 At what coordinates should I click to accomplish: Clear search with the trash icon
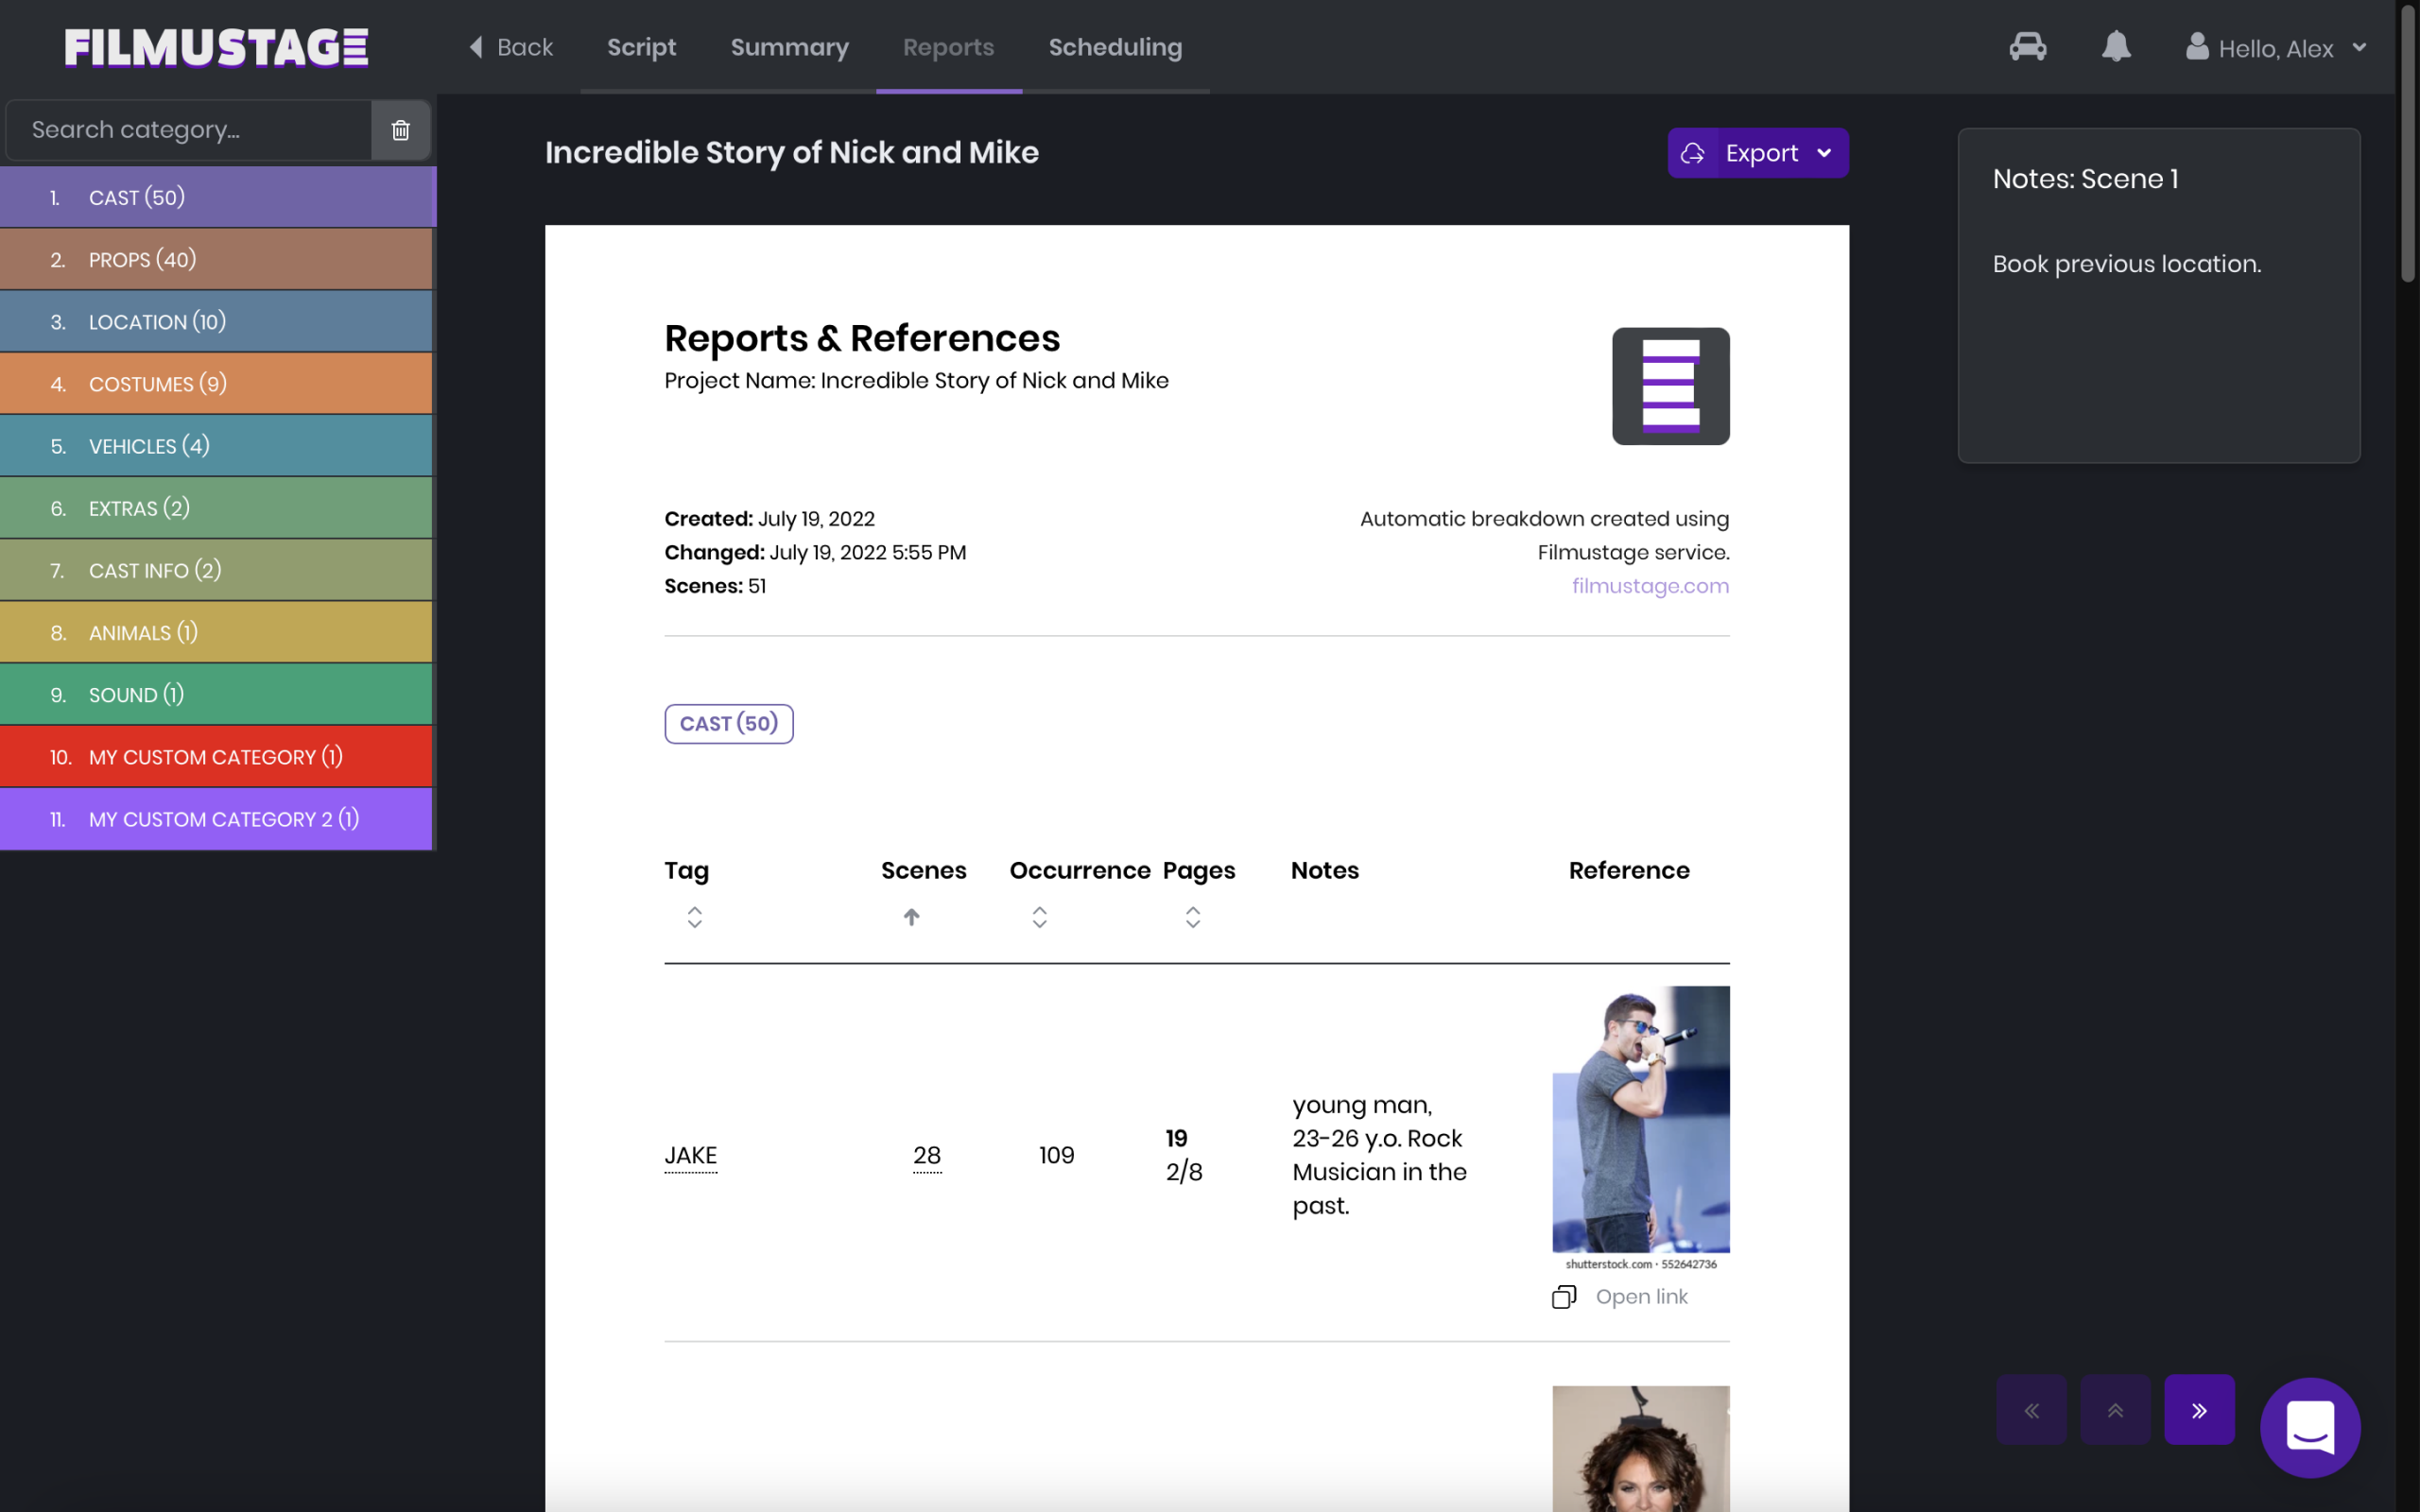[400, 129]
